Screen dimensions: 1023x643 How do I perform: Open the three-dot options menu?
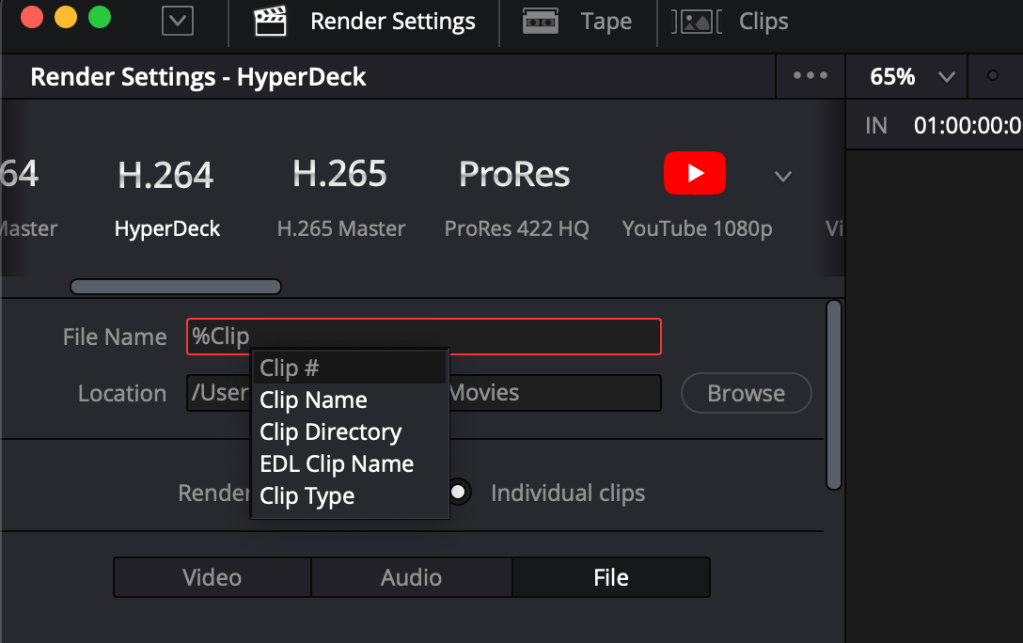[810, 76]
